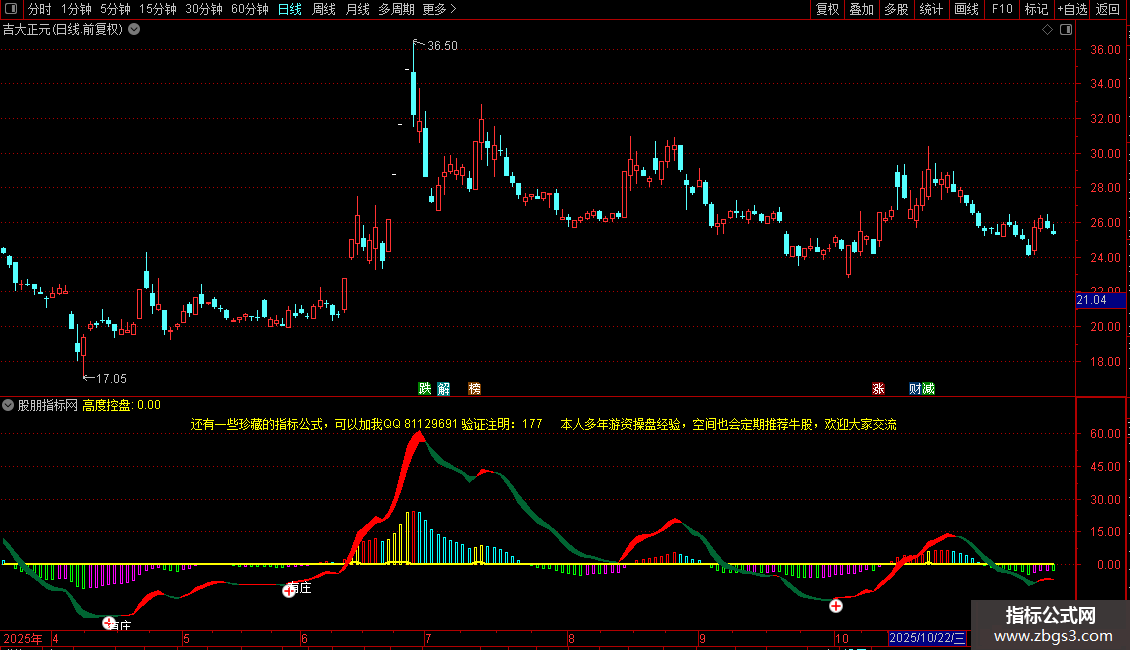
Task: Open the 多股 multi-stock view
Action: (897, 9)
